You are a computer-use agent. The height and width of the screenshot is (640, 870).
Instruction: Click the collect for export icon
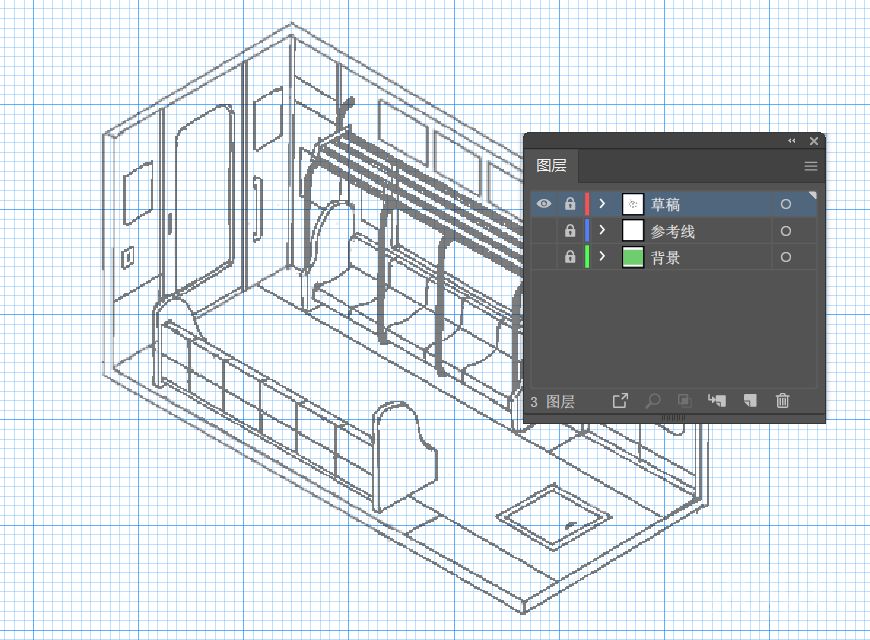point(620,400)
